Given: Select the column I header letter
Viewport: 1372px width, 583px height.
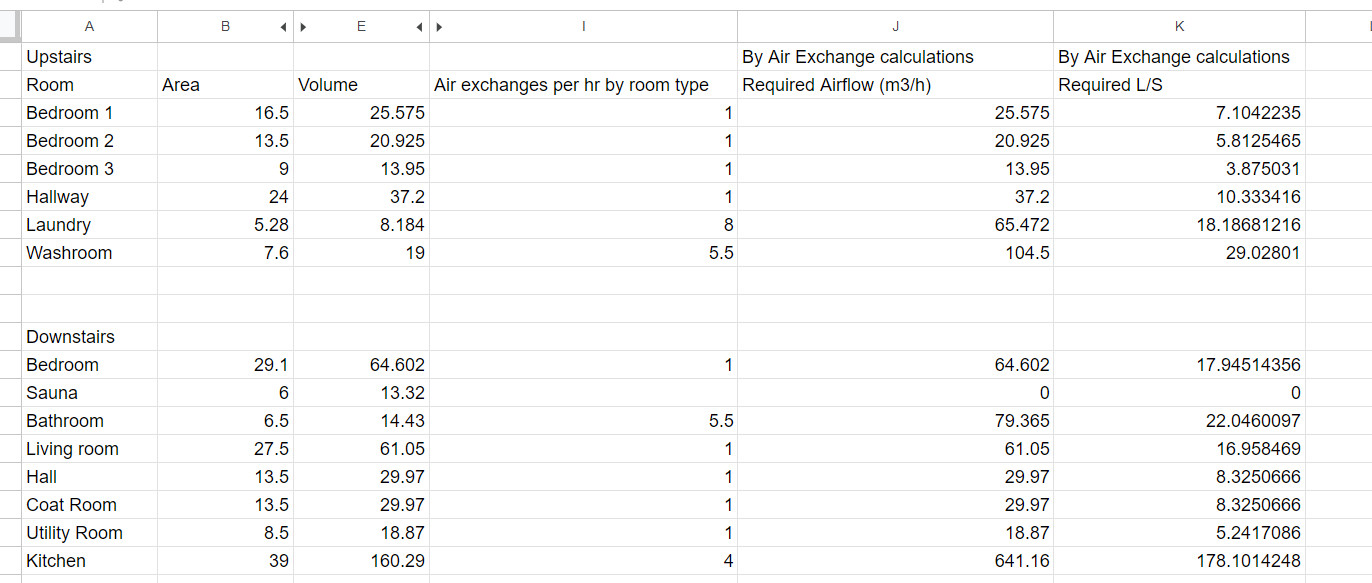Looking at the screenshot, I should [584, 27].
